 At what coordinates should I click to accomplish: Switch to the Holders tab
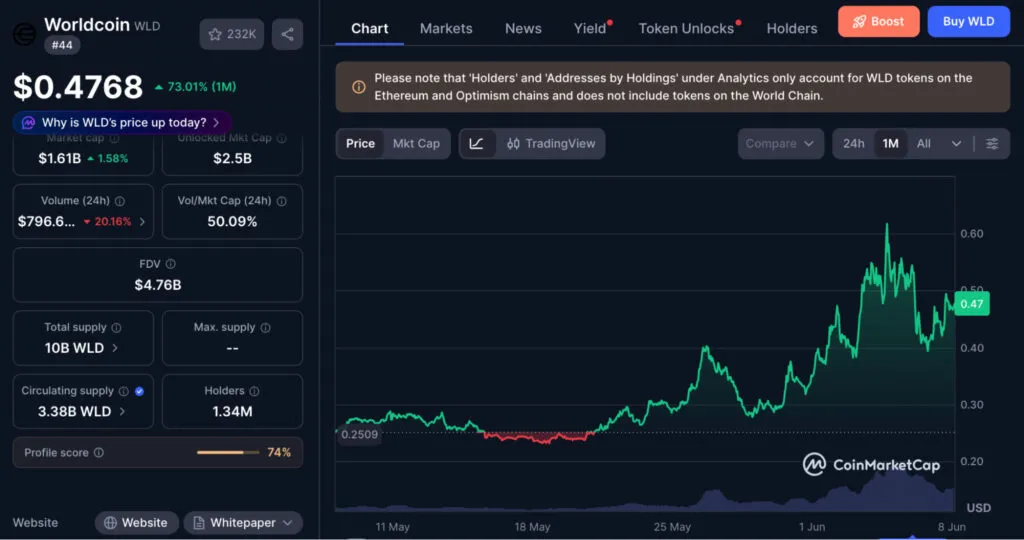pyautogui.click(x=792, y=29)
